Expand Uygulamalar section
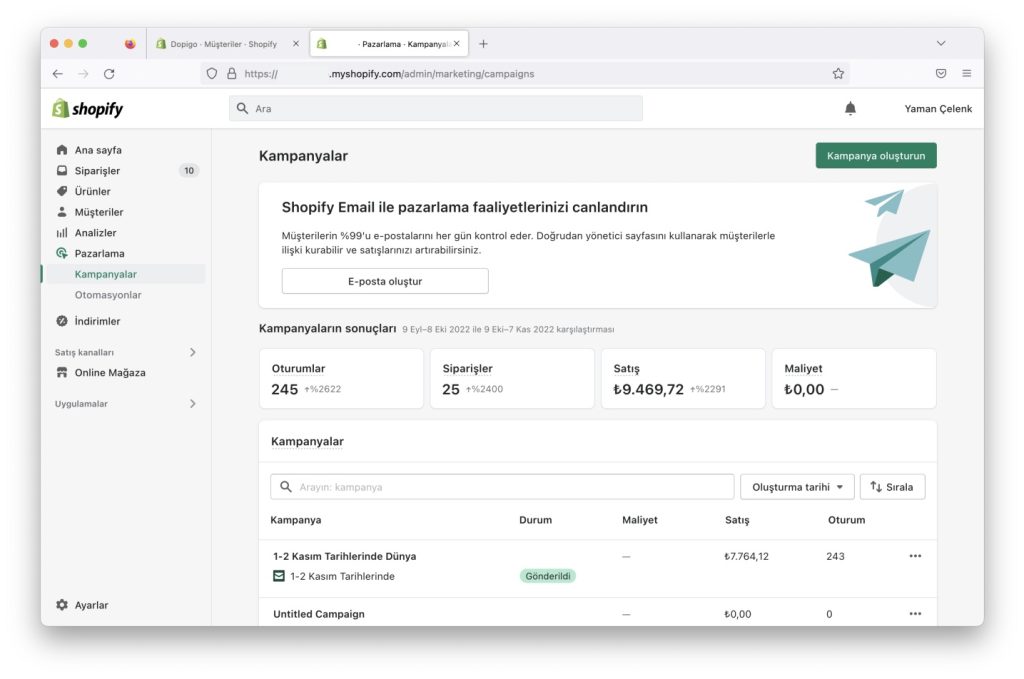1024x679 pixels. coord(193,403)
